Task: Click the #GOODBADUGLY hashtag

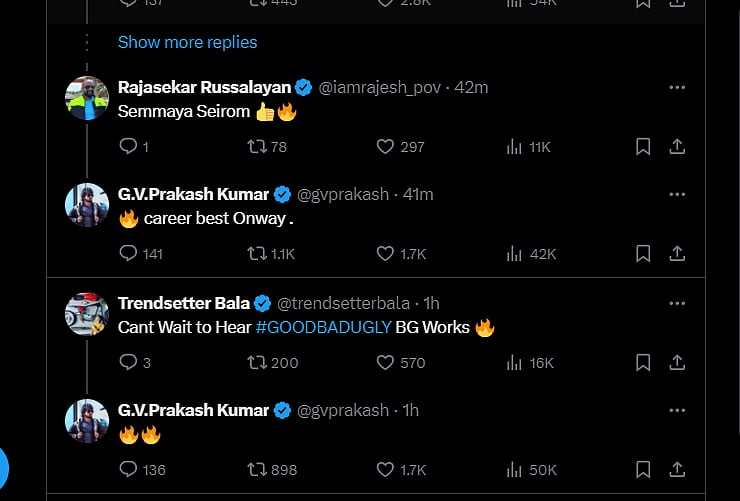Action: click(322, 327)
